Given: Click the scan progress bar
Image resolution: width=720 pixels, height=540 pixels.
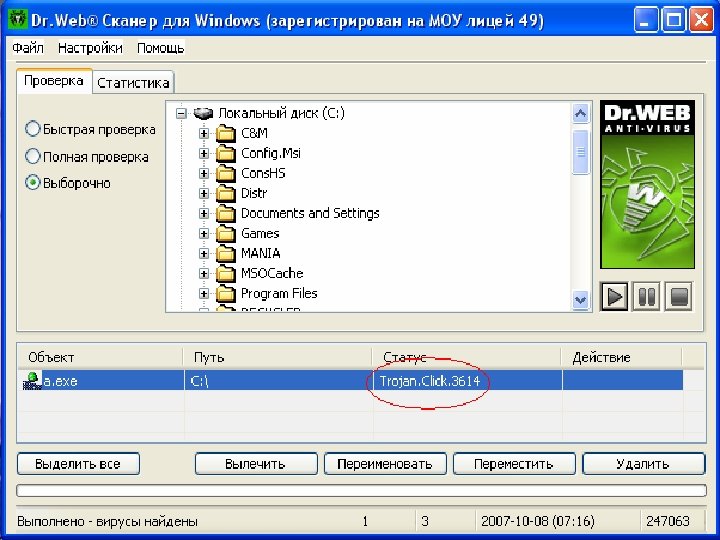Looking at the screenshot, I should pos(361,491).
